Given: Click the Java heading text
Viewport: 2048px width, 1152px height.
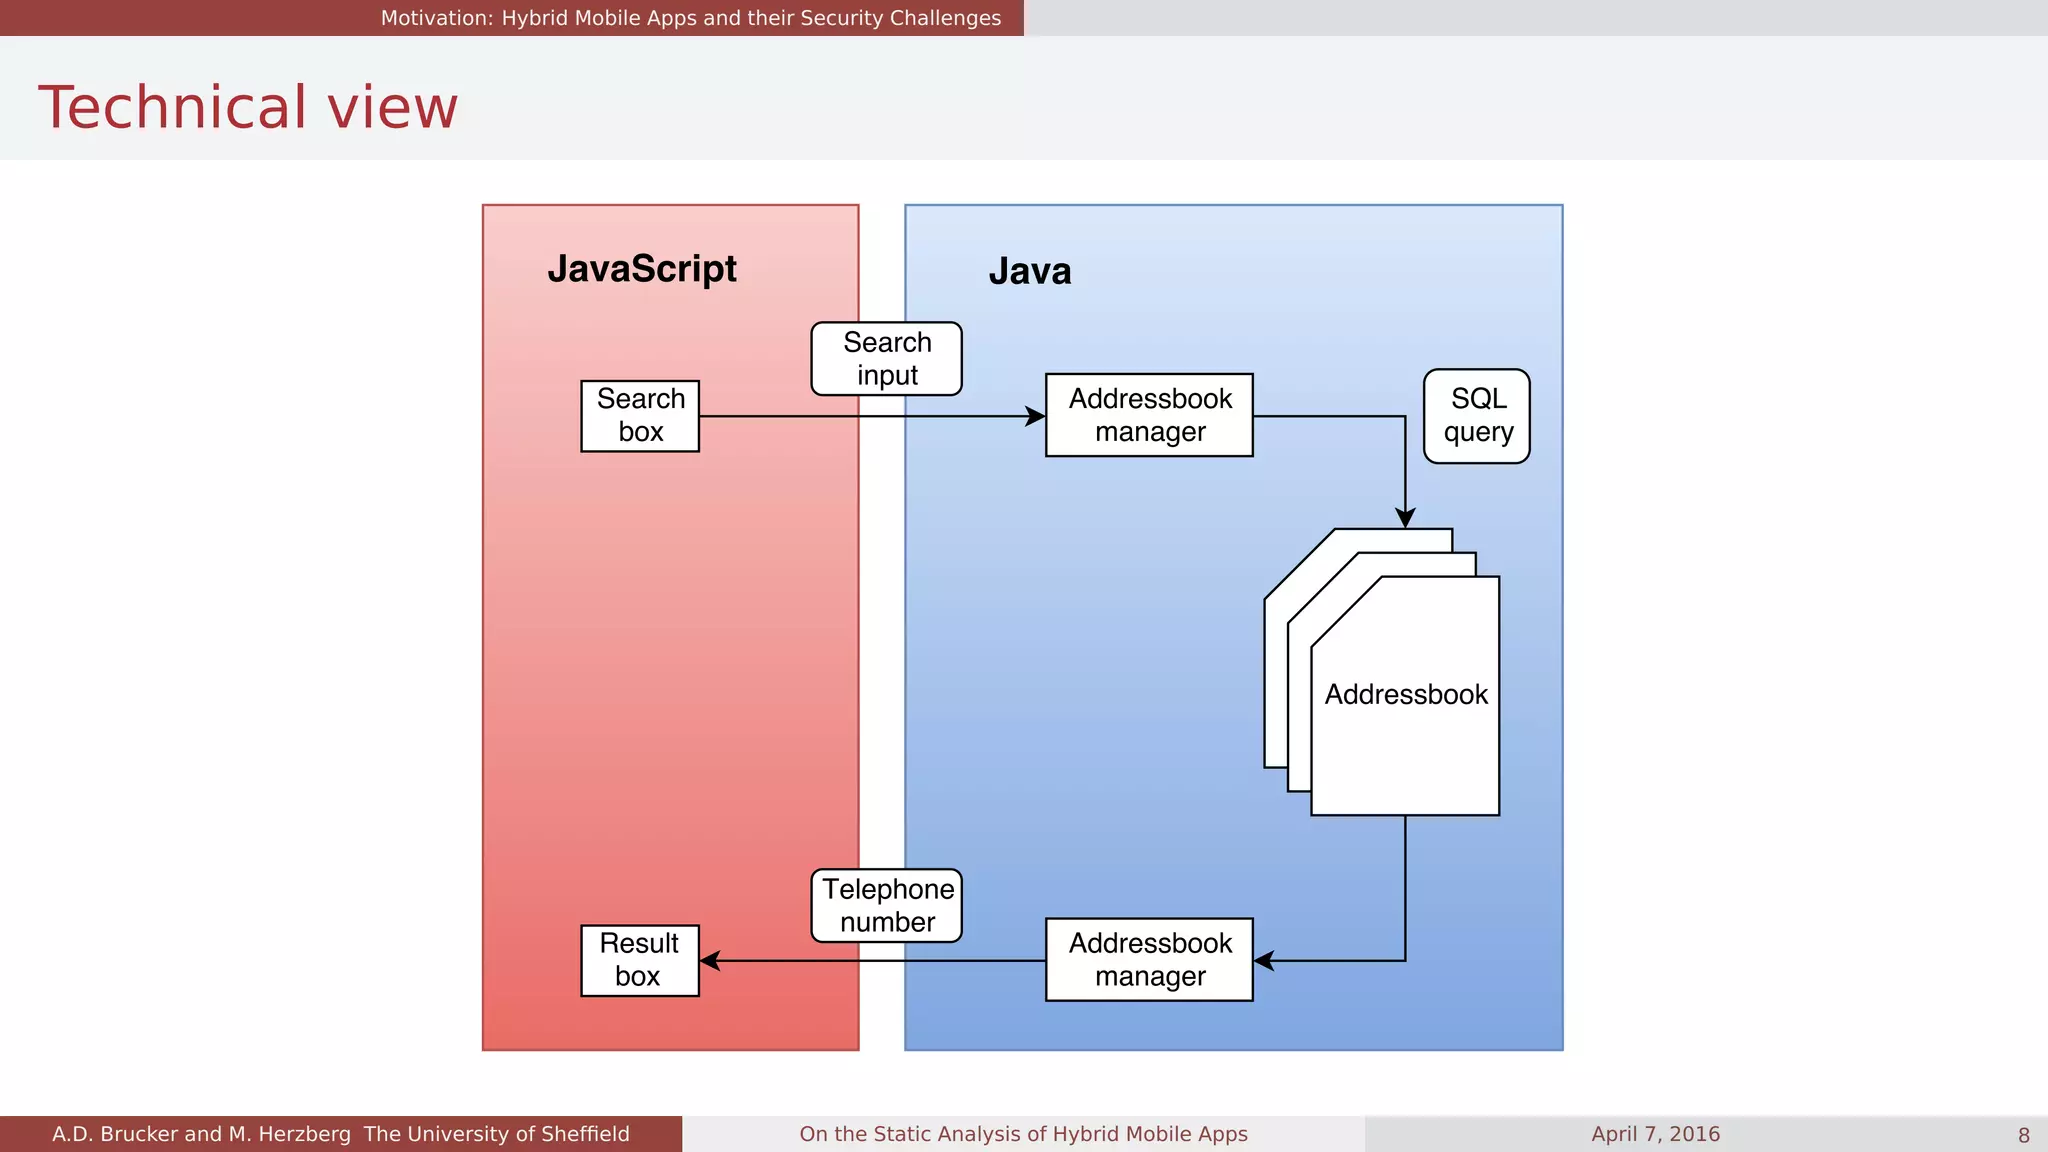Looking at the screenshot, I should 1030,271.
